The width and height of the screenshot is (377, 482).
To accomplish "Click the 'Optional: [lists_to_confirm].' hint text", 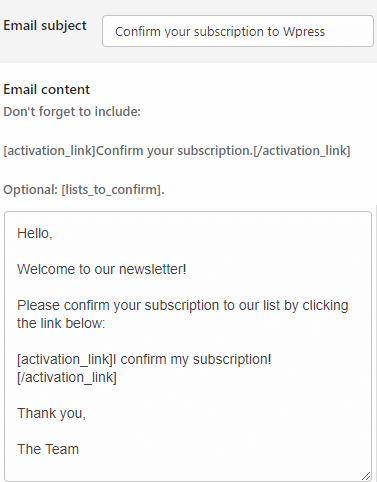I will pyautogui.click(x=84, y=190).
